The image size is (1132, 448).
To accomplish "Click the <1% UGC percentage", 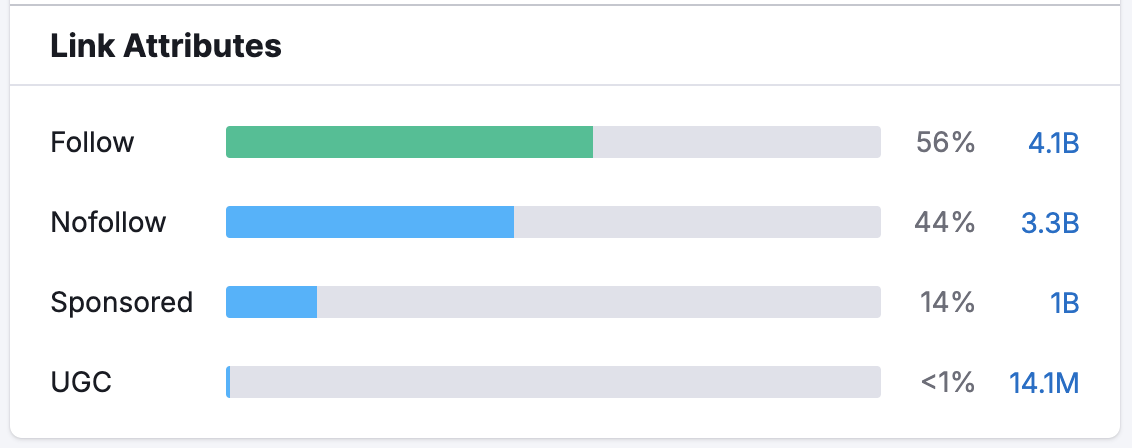I will (x=946, y=383).
